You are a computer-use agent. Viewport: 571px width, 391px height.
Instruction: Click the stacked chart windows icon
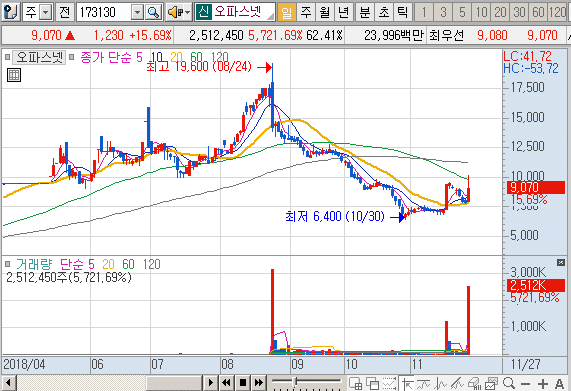491,383
